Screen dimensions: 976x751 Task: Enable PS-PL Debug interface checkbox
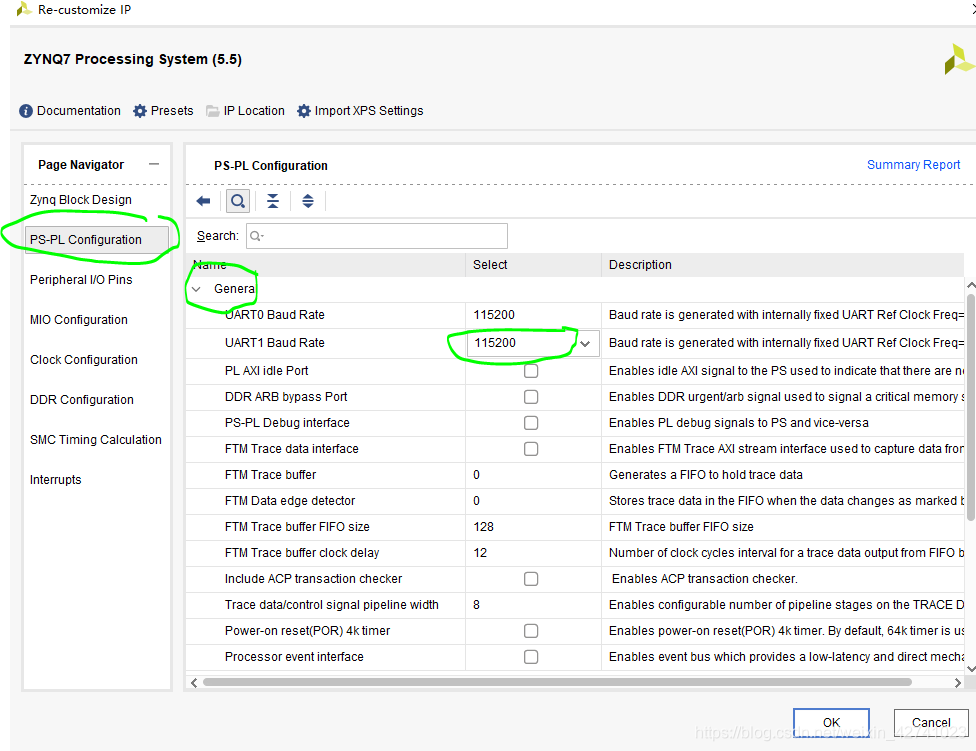[x=531, y=423]
